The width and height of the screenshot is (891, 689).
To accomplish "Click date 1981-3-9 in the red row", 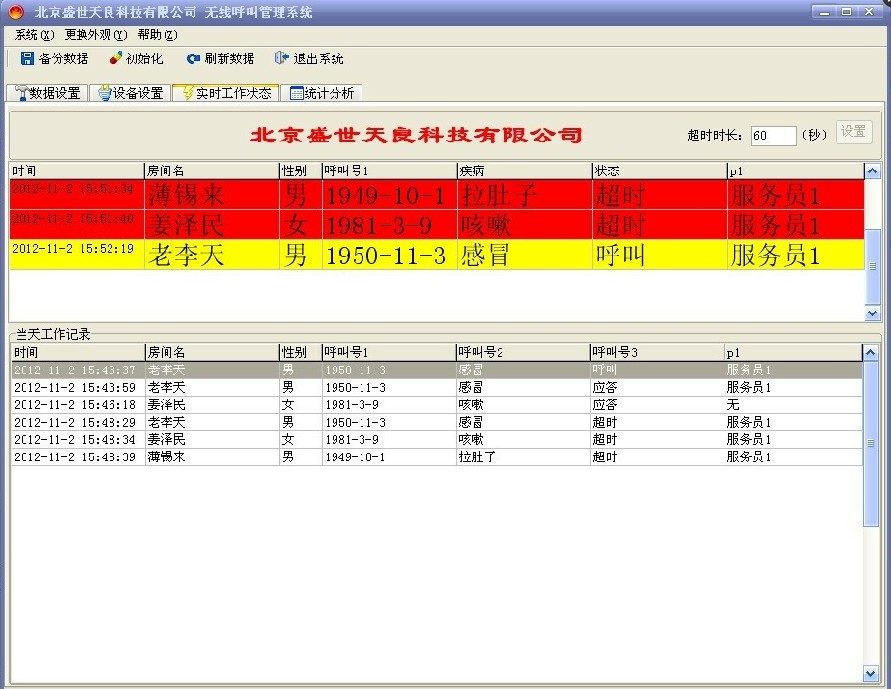I will coord(378,226).
